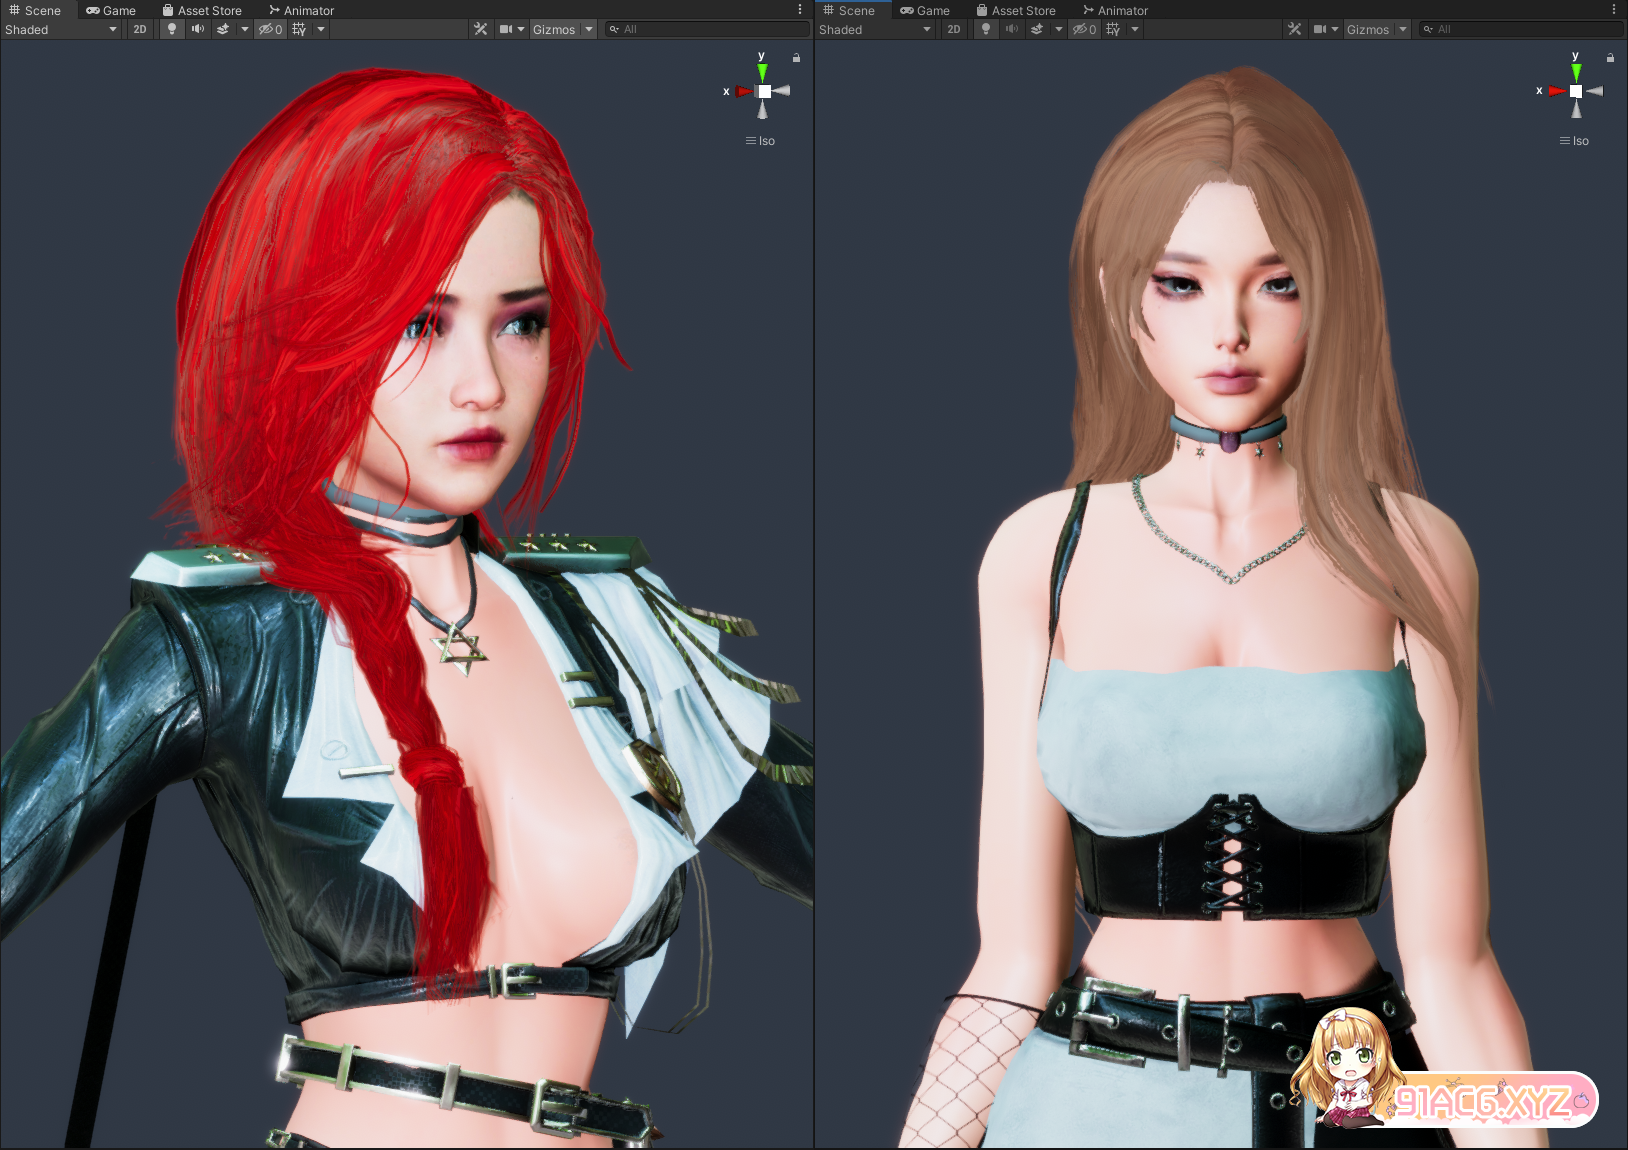Toggle effects (skybox/fog) in left Scene view
Screen dimensions: 1628x1150
tap(223, 29)
